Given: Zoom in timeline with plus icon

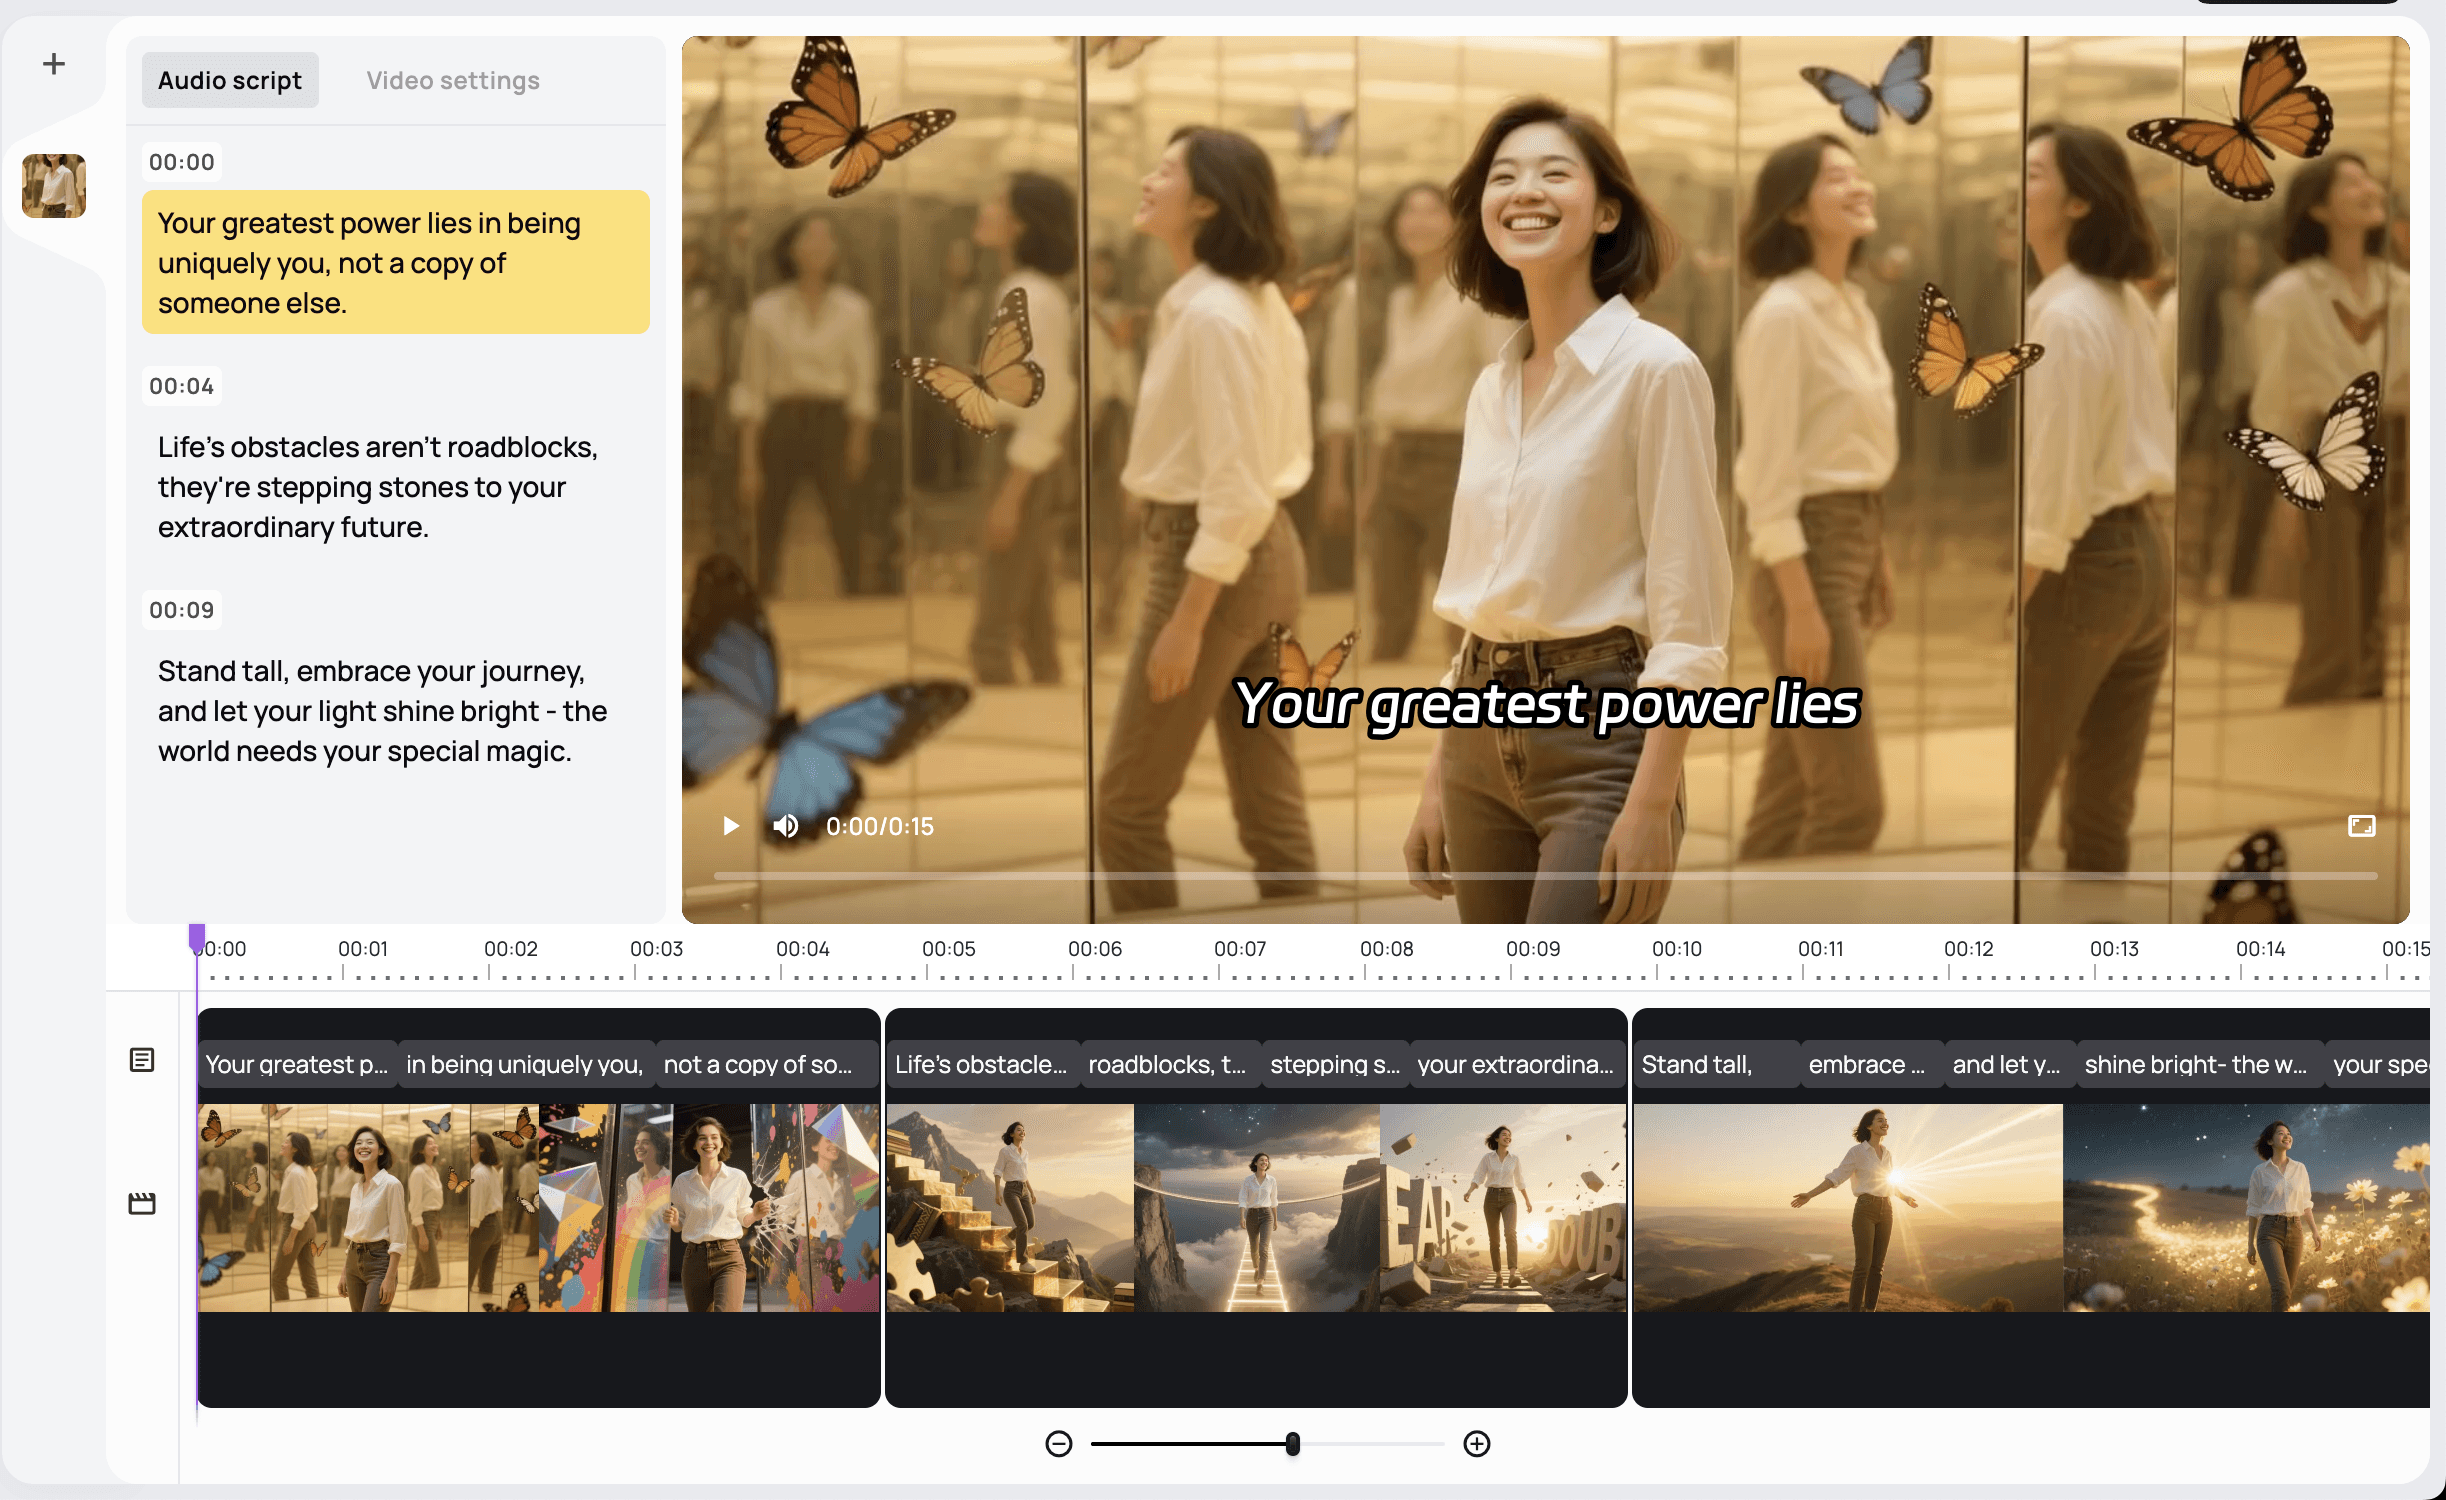Looking at the screenshot, I should coord(1477,1444).
